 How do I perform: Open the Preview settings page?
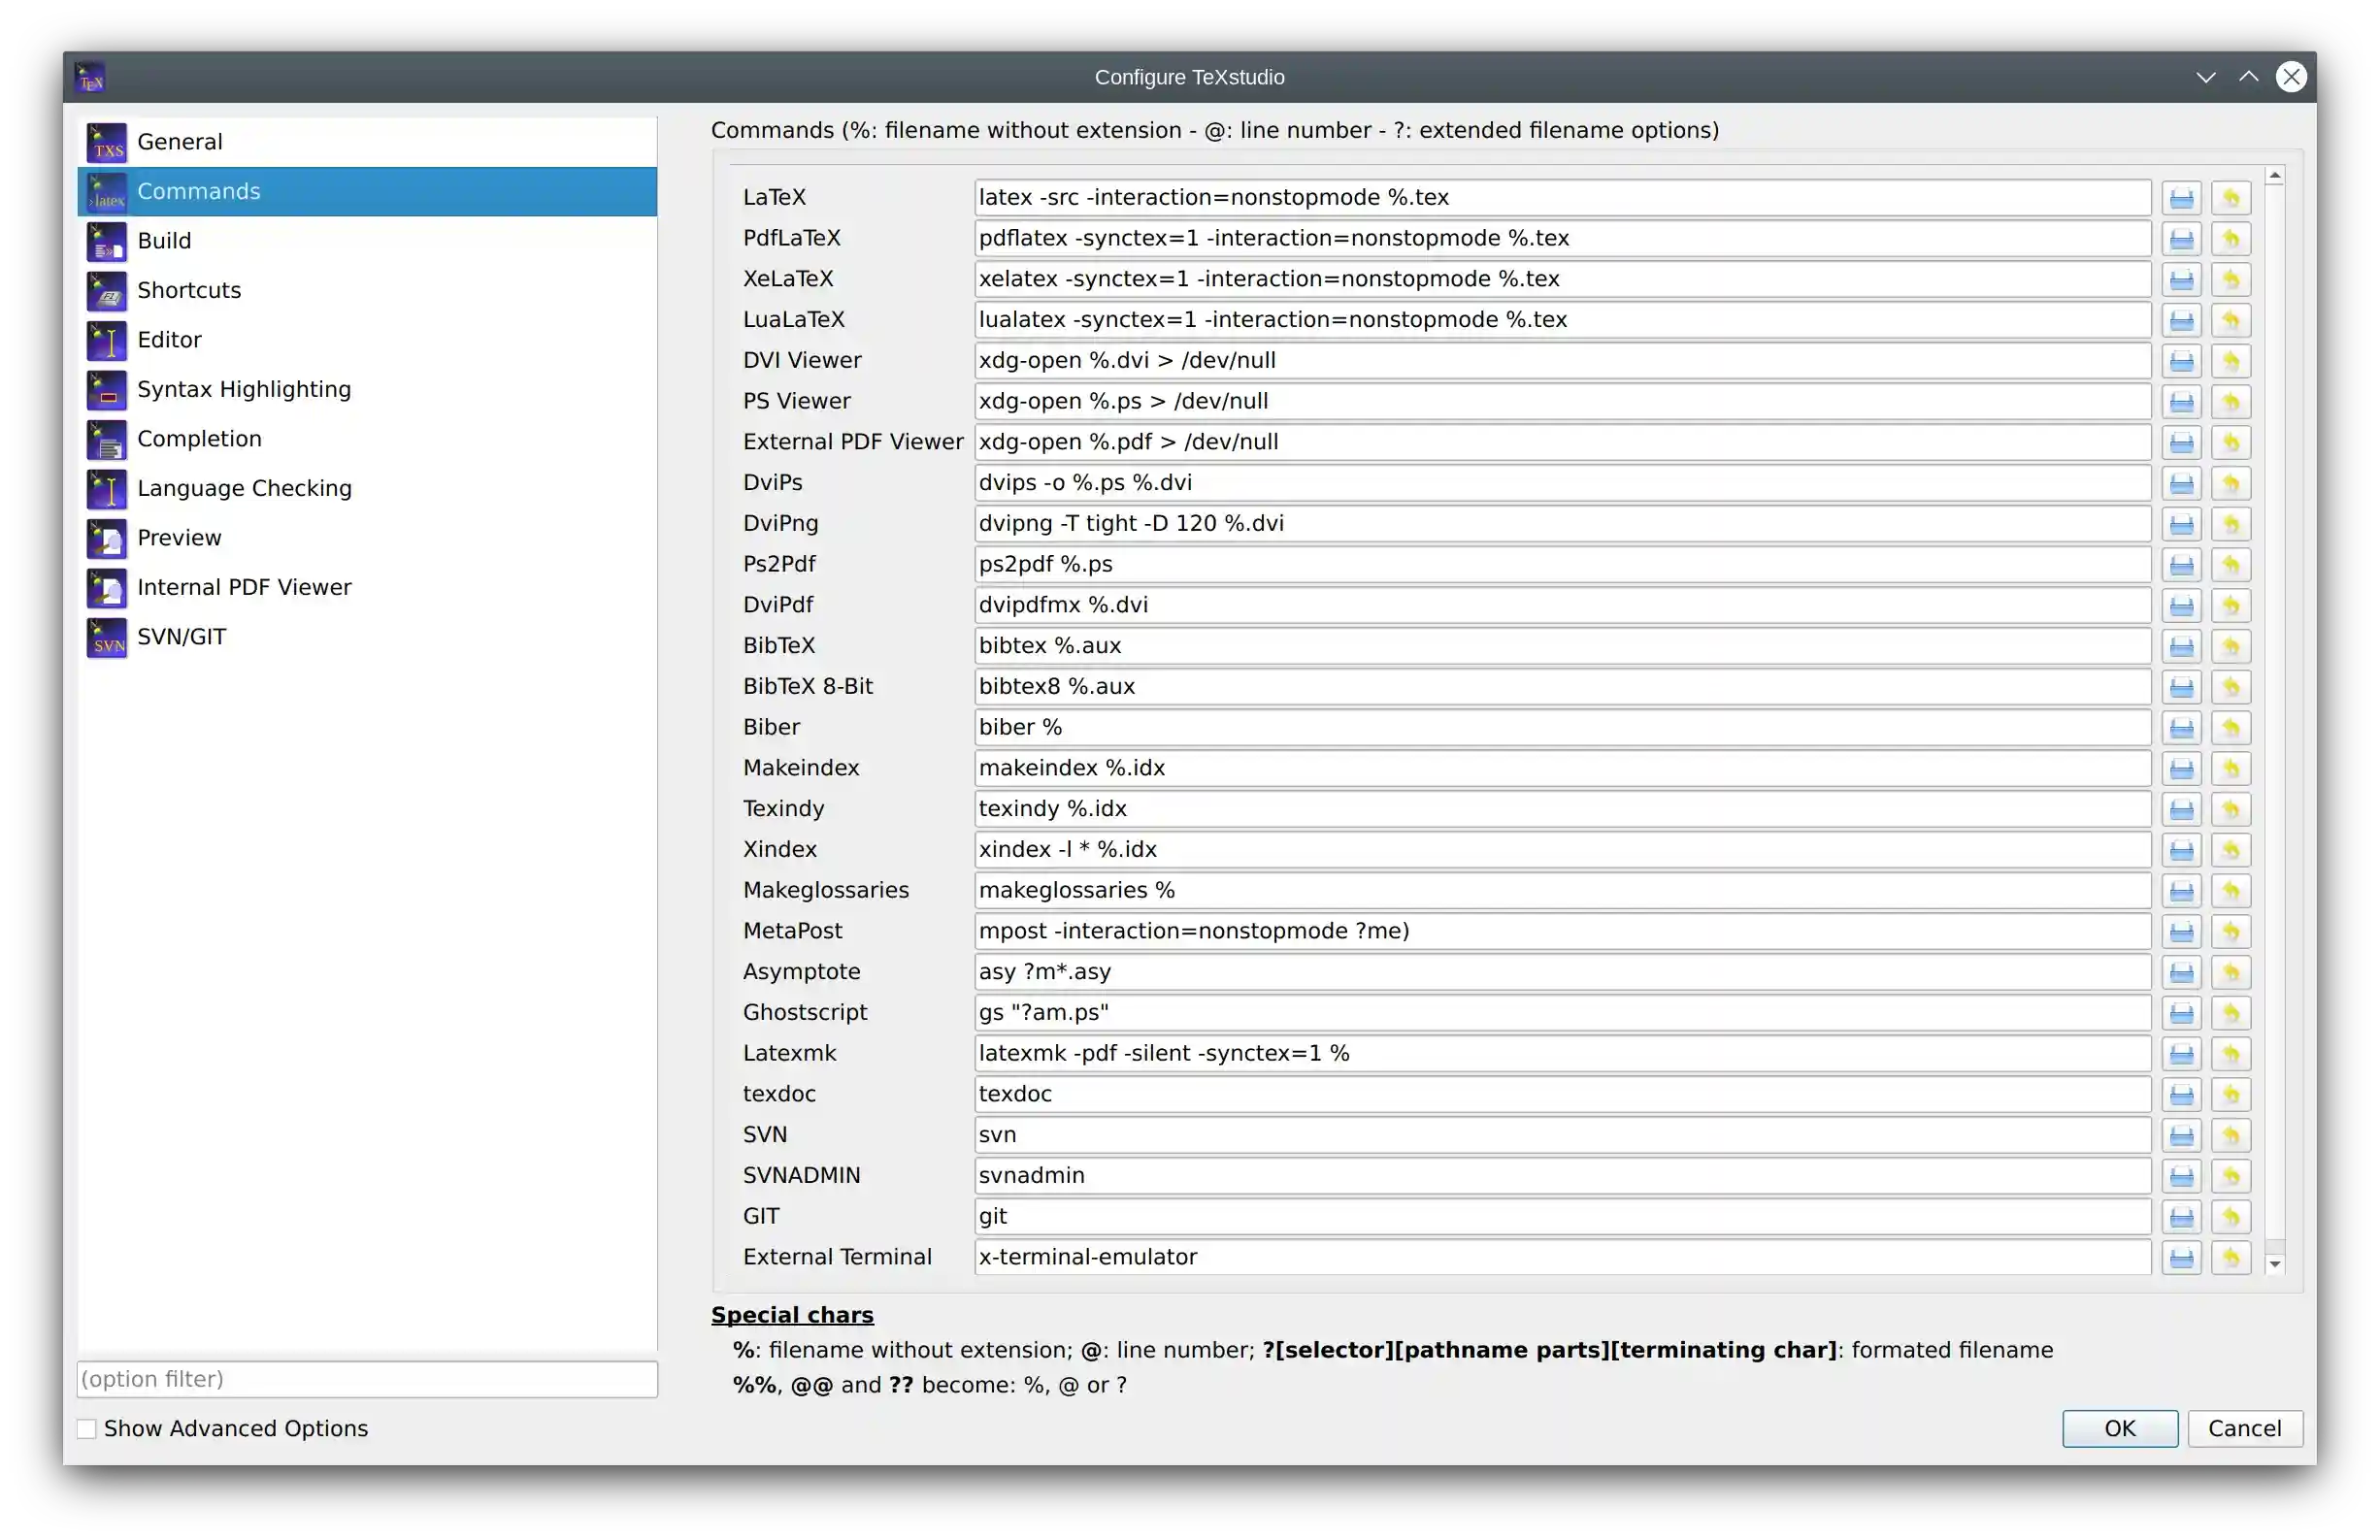180,537
